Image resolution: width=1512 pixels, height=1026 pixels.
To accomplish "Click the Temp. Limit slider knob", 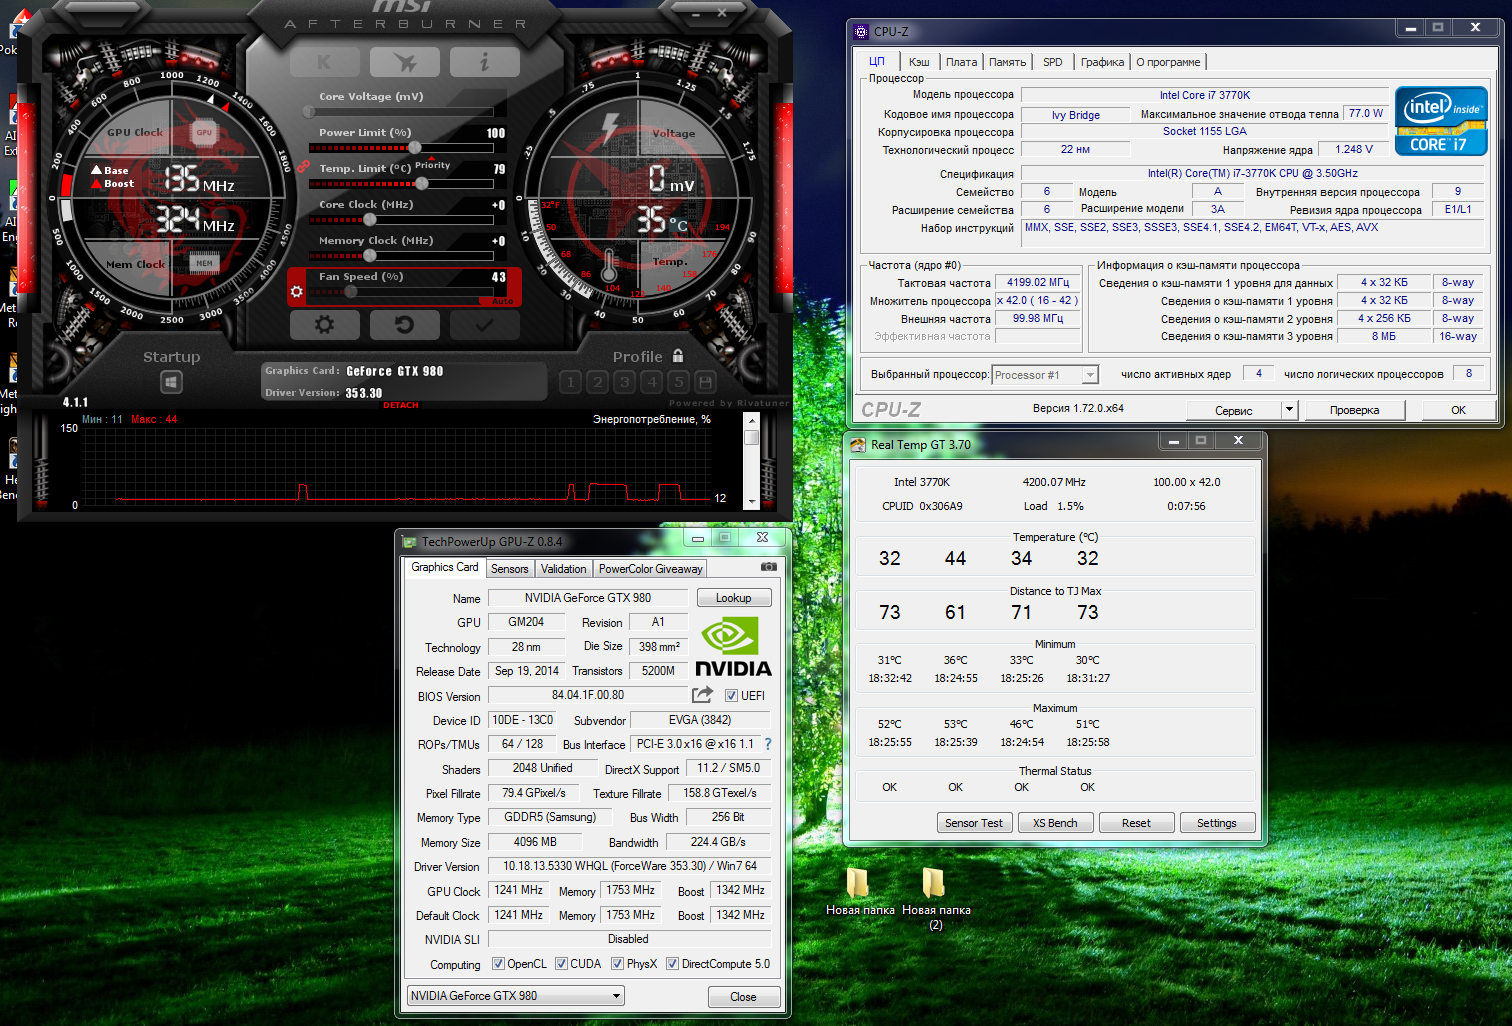I will pos(422,183).
